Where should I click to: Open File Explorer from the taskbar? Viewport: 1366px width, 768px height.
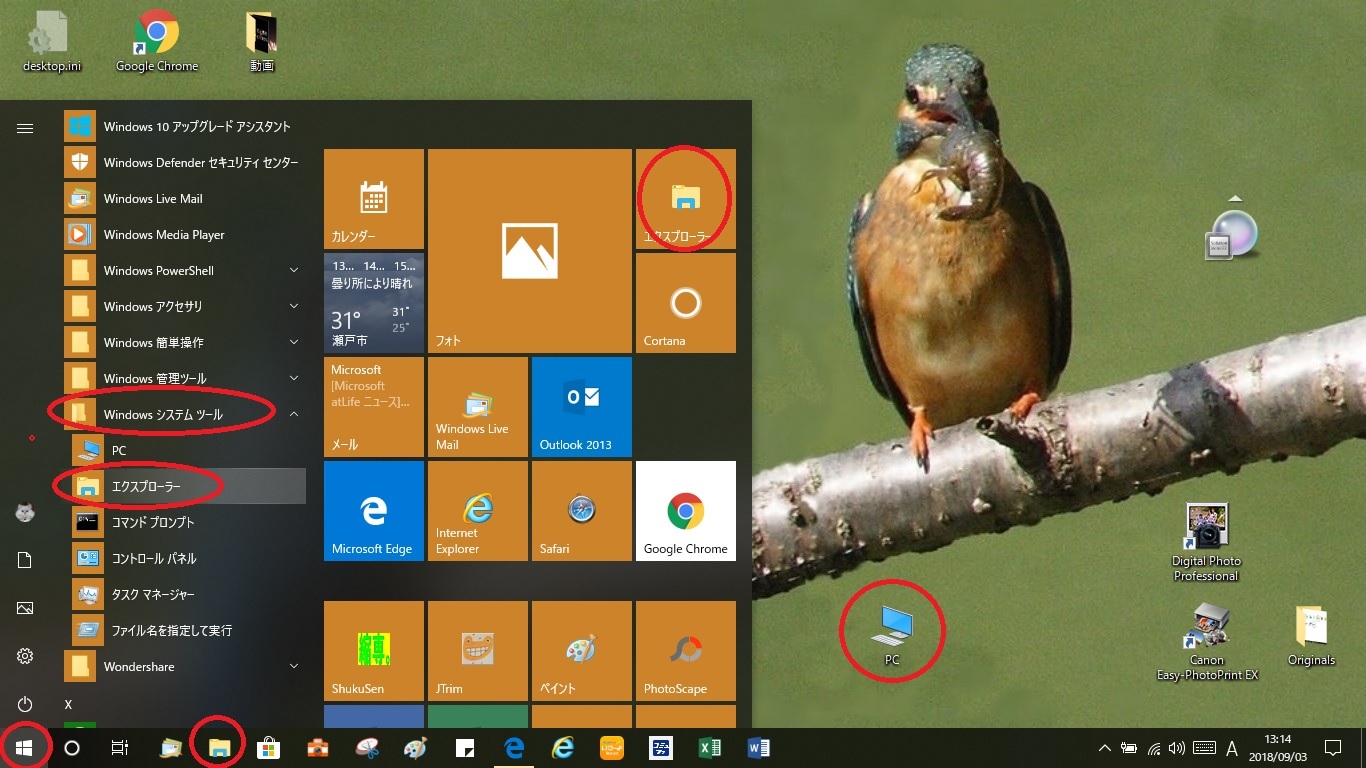tap(220, 748)
